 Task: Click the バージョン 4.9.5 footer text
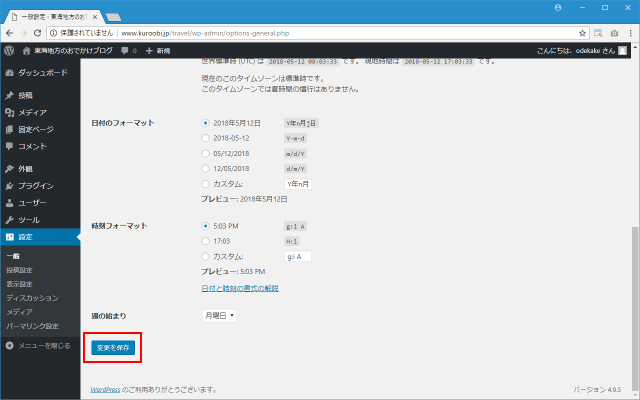[597, 390]
